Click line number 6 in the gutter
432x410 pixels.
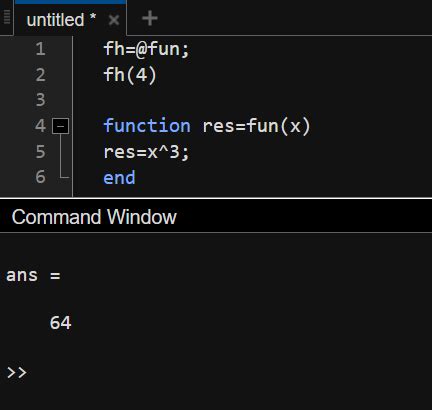[x=40, y=177]
